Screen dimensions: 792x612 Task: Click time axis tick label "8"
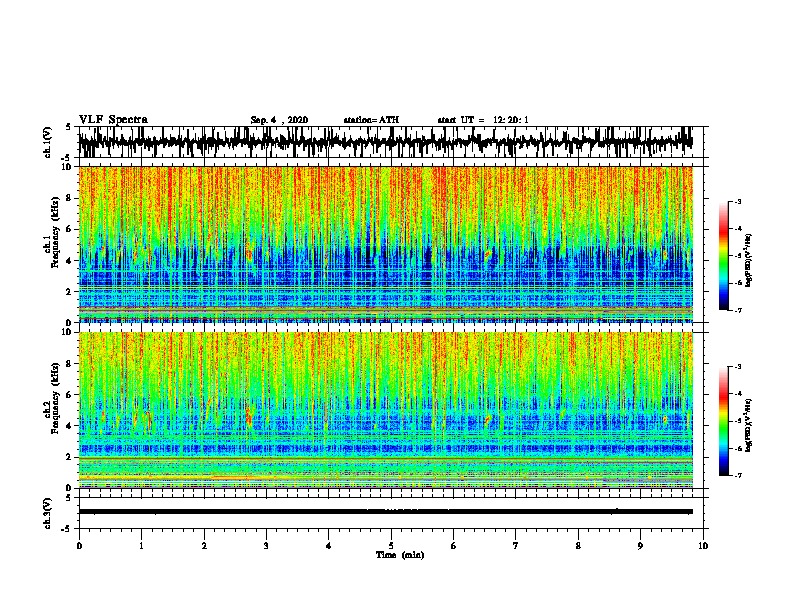578,546
